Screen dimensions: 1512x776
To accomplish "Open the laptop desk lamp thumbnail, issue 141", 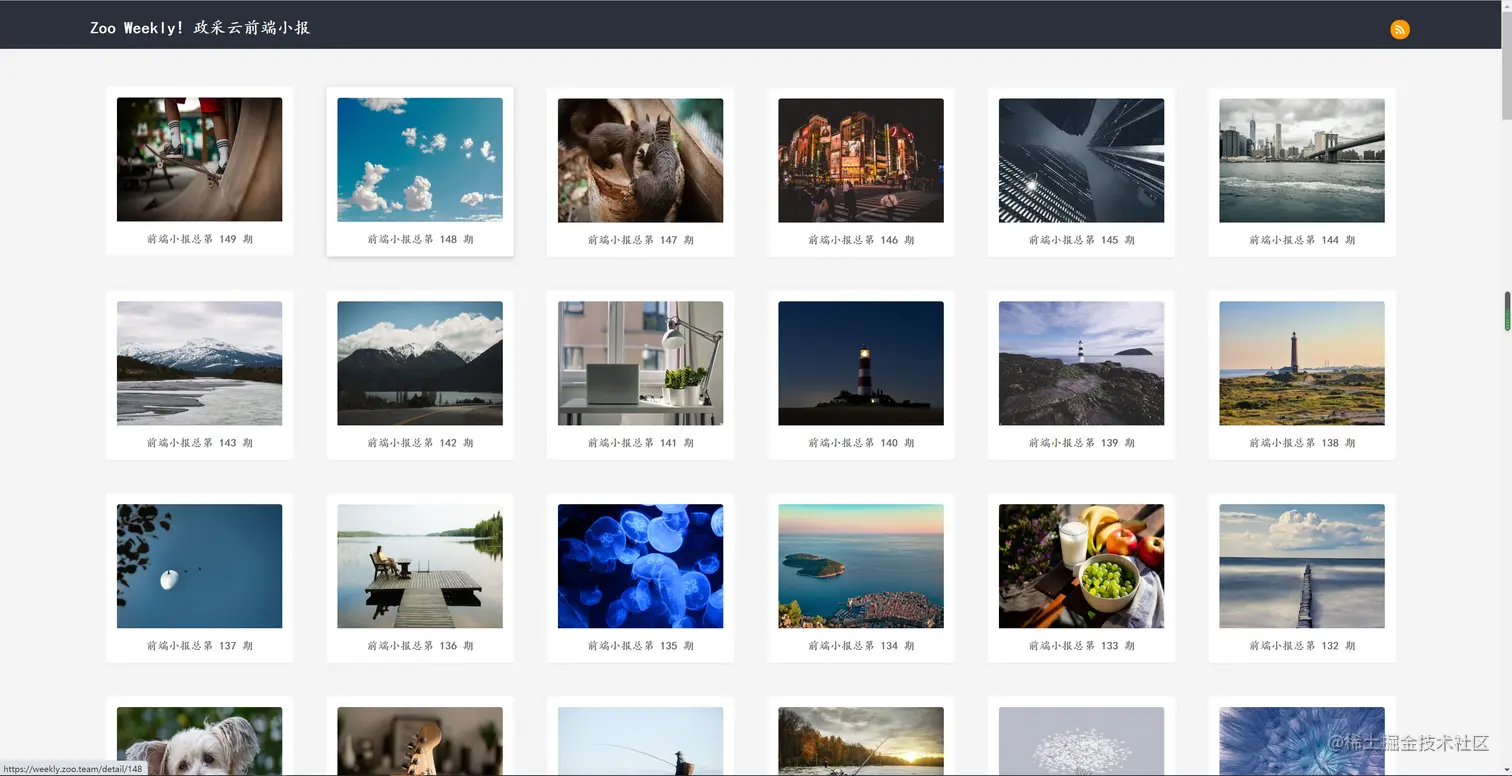I will tap(640, 363).
